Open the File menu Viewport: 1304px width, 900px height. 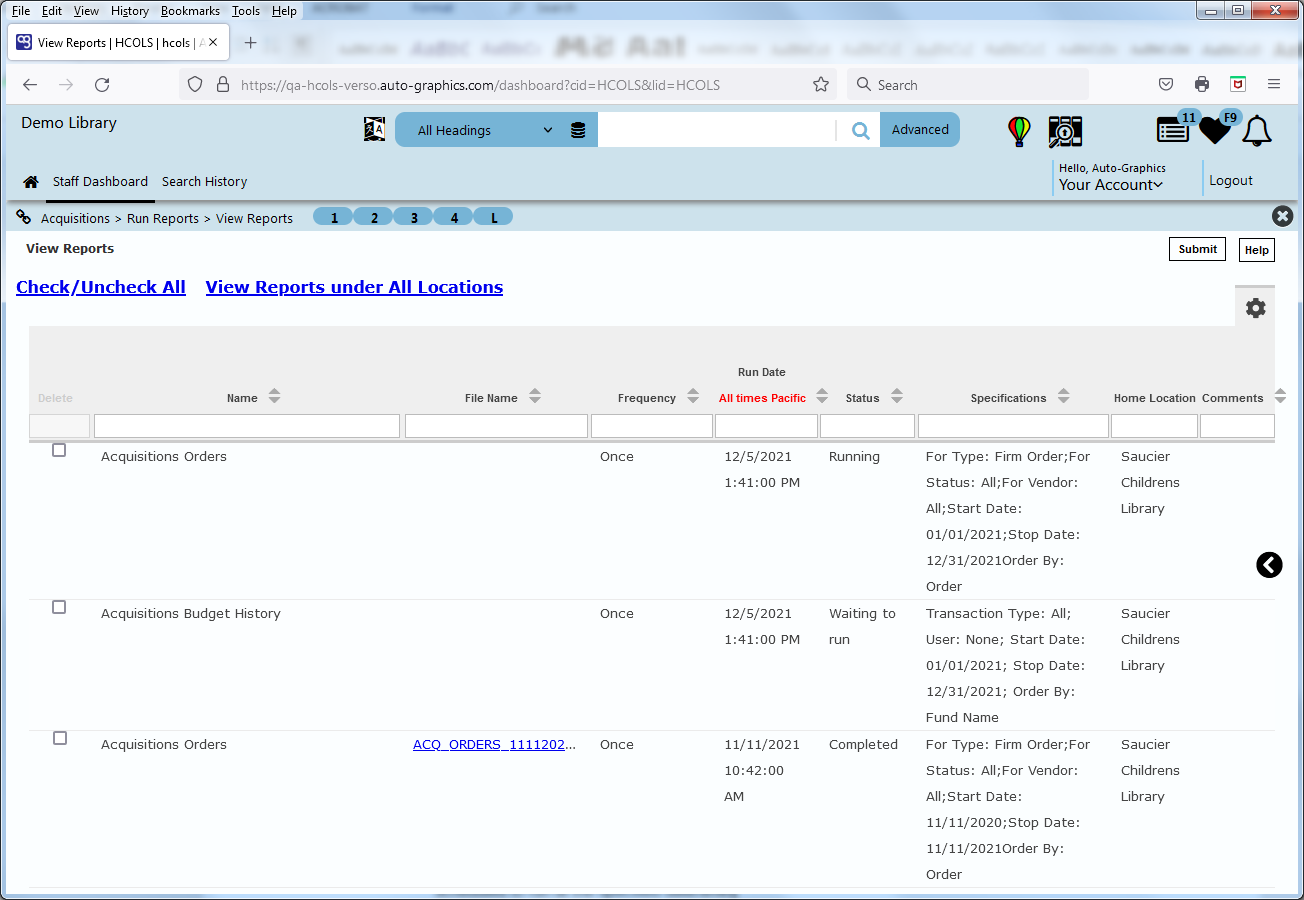point(21,11)
